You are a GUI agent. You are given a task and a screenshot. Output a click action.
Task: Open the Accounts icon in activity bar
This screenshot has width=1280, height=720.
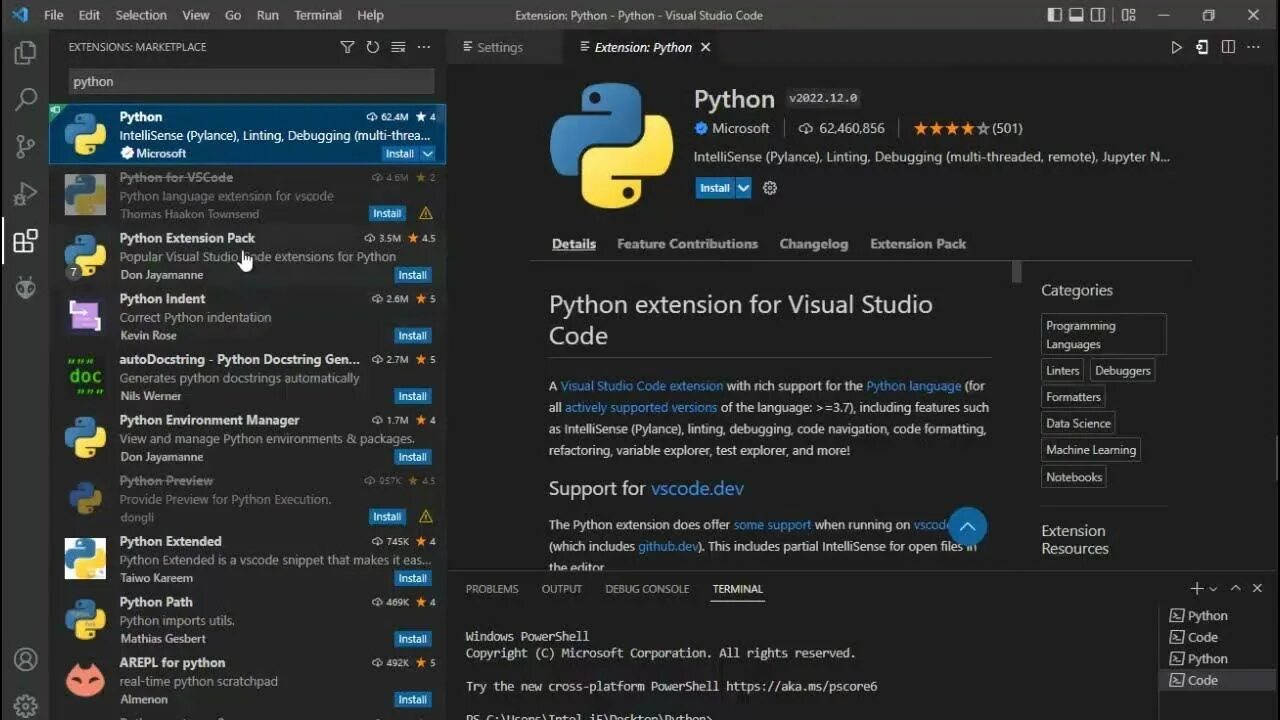[x=25, y=660]
